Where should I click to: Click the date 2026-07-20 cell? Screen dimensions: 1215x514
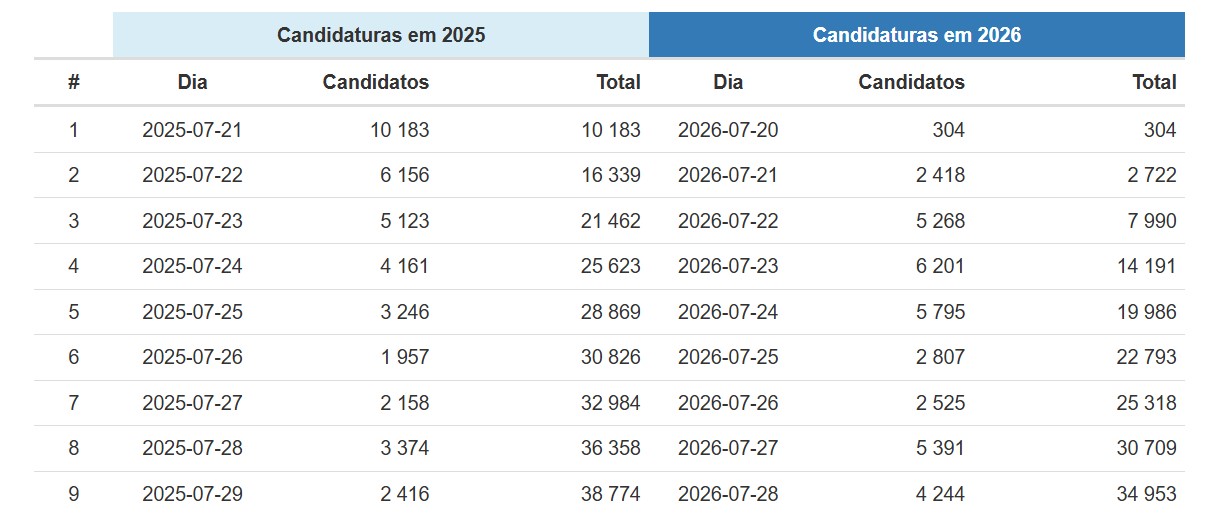[x=728, y=130]
